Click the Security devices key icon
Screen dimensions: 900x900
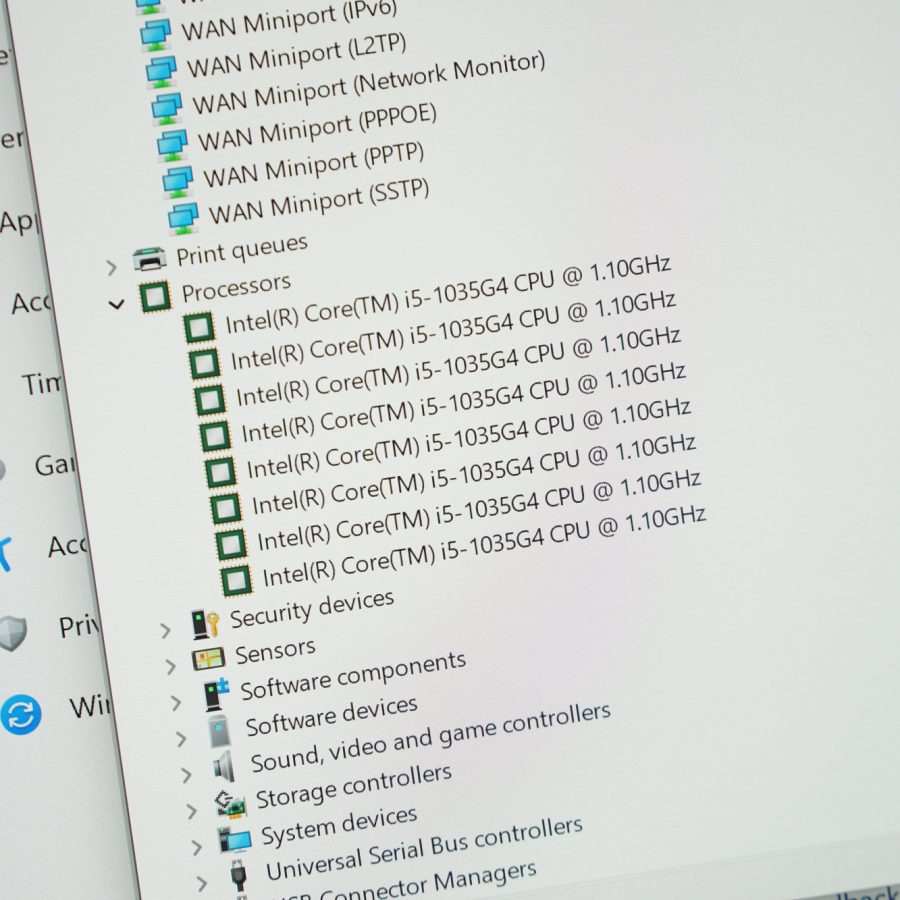pyautogui.click(x=205, y=623)
